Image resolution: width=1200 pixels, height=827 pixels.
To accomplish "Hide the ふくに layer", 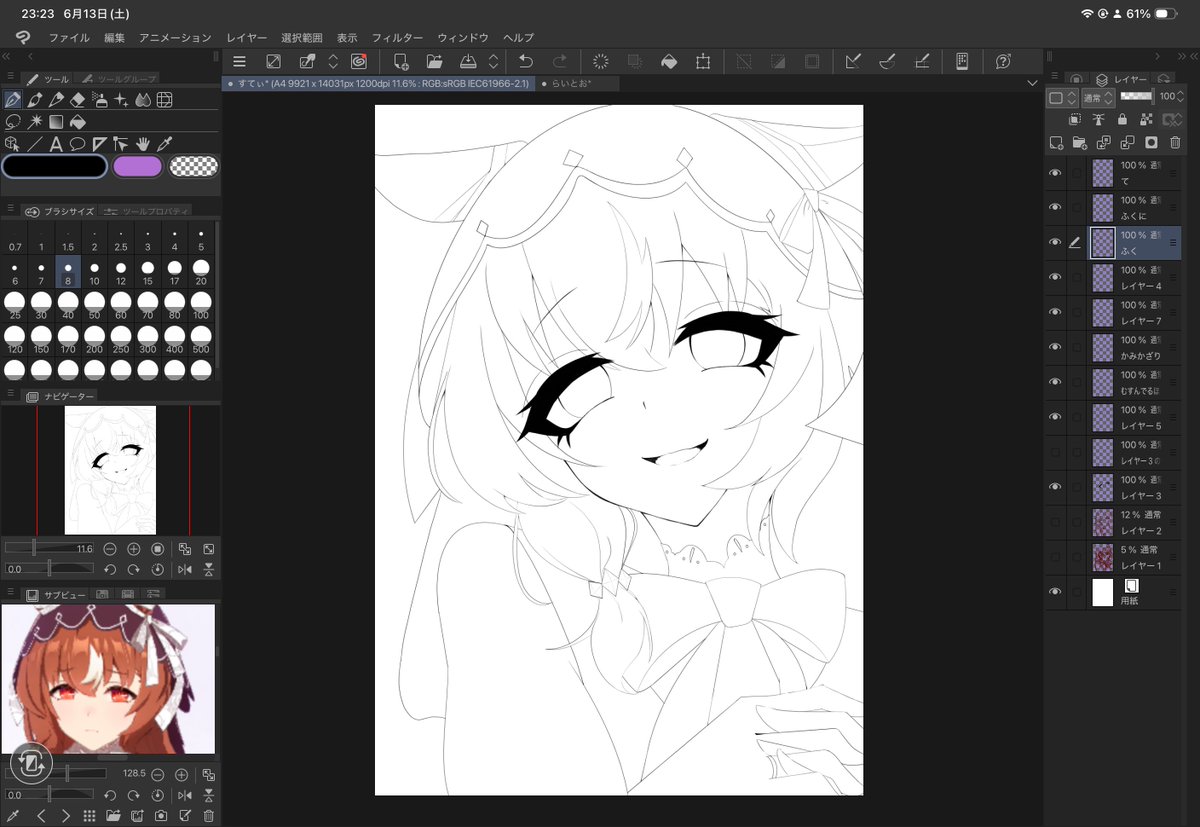I will point(1055,207).
